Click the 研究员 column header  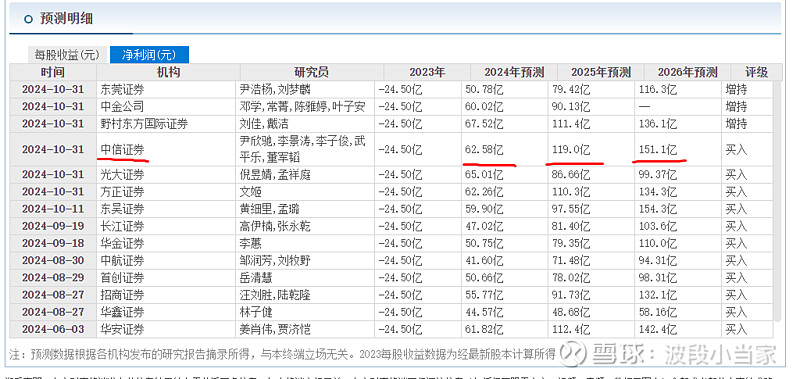pos(312,72)
